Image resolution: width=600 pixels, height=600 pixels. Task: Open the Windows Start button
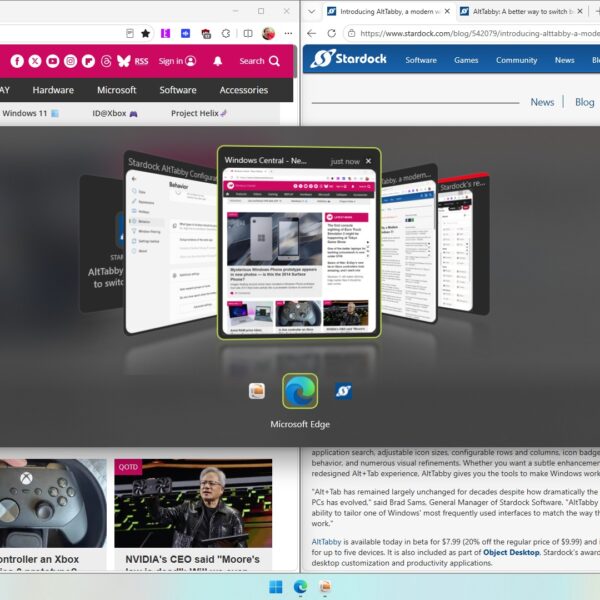pyautogui.click(x=276, y=587)
